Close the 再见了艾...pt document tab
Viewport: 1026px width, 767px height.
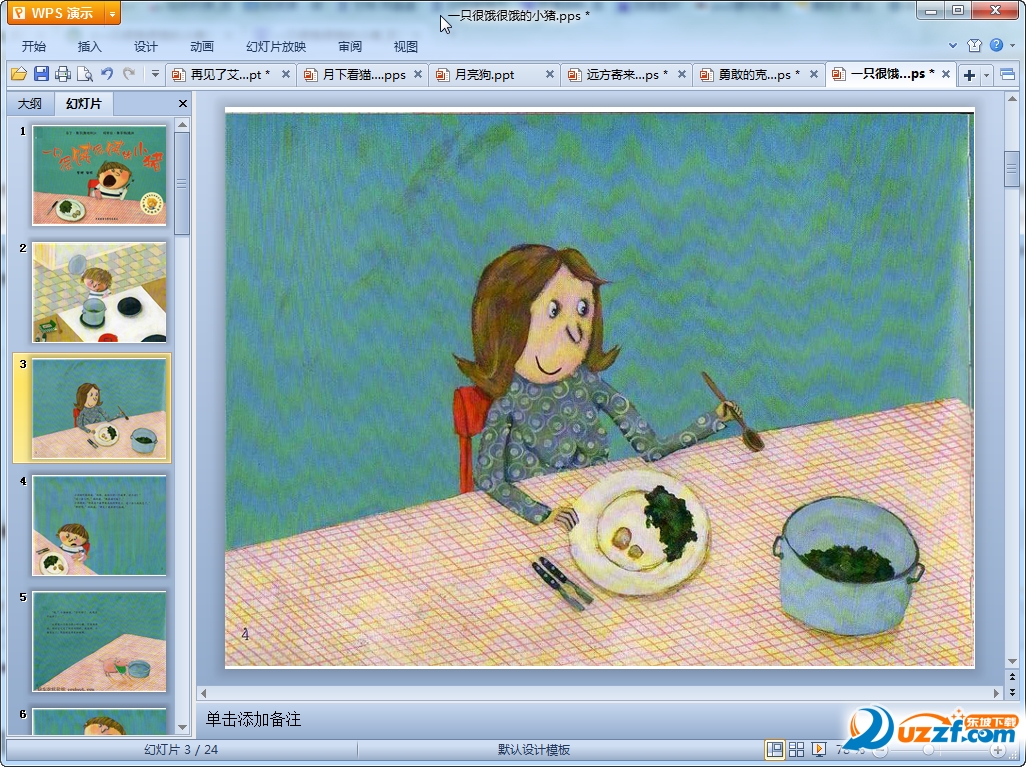[x=286, y=75]
